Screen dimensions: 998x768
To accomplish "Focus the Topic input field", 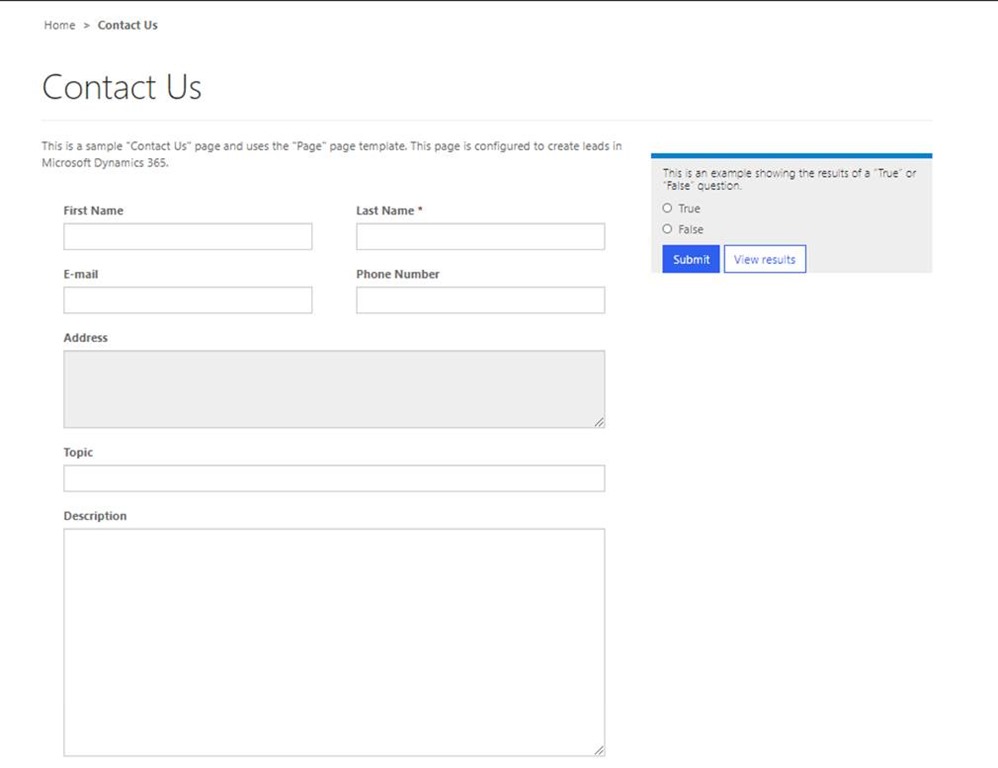I will pyautogui.click(x=334, y=478).
